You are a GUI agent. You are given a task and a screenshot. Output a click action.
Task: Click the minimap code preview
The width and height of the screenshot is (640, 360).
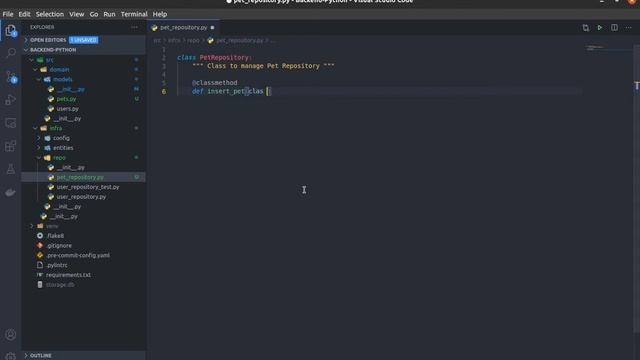point(595,48)
